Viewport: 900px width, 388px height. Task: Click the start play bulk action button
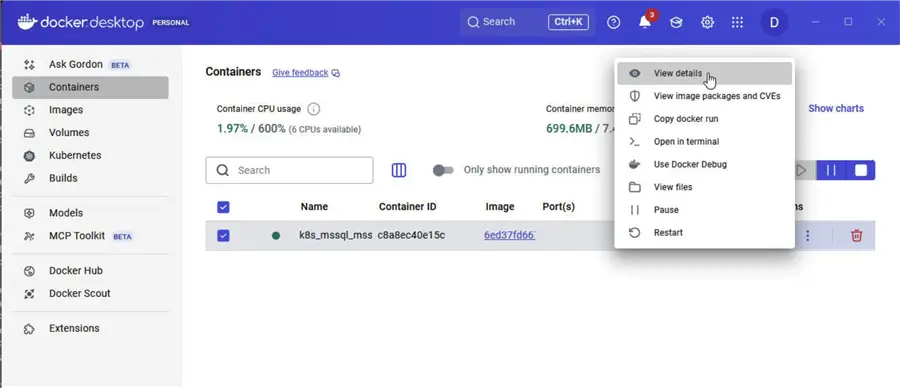click(801, 170)
